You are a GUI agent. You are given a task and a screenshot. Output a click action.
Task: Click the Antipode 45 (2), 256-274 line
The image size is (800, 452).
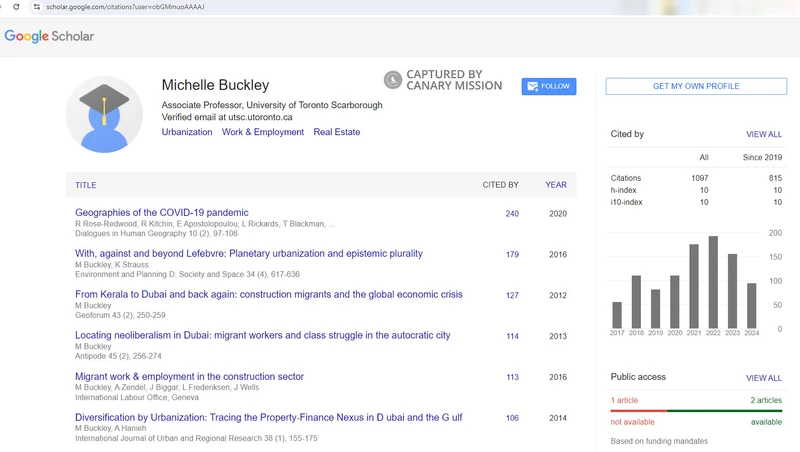(x=118, y=356)
